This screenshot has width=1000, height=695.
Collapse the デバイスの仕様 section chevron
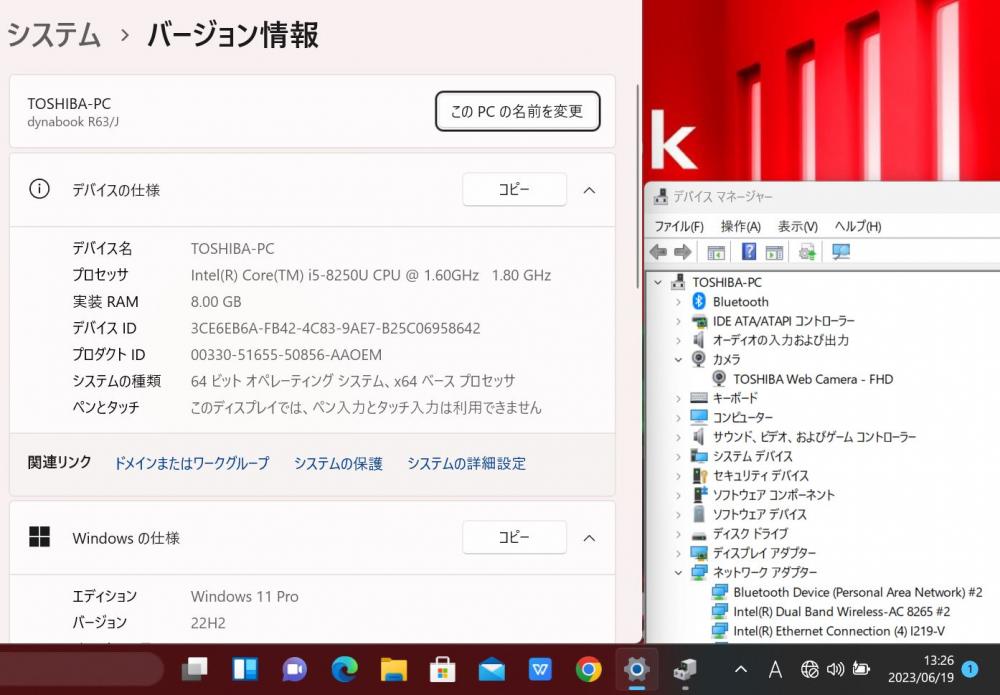tap(589, 190)
